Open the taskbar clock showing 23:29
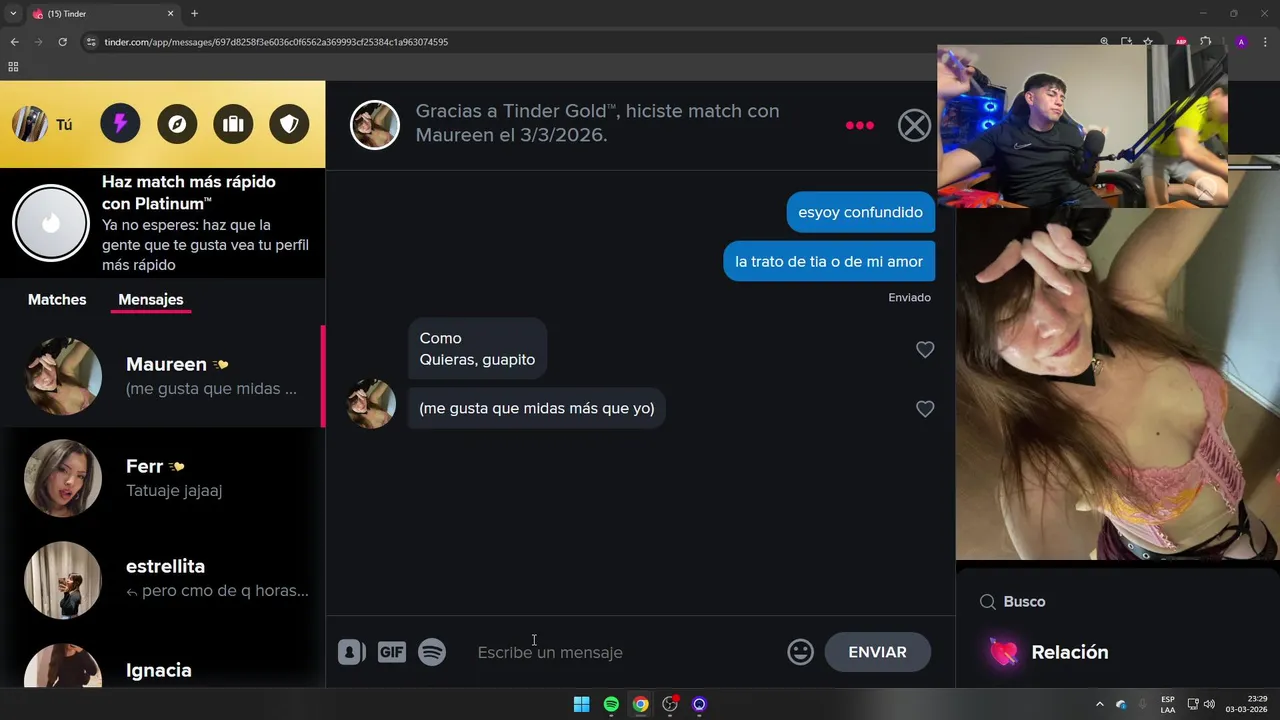This screenshot has height=720, width=1280. 1248,704
